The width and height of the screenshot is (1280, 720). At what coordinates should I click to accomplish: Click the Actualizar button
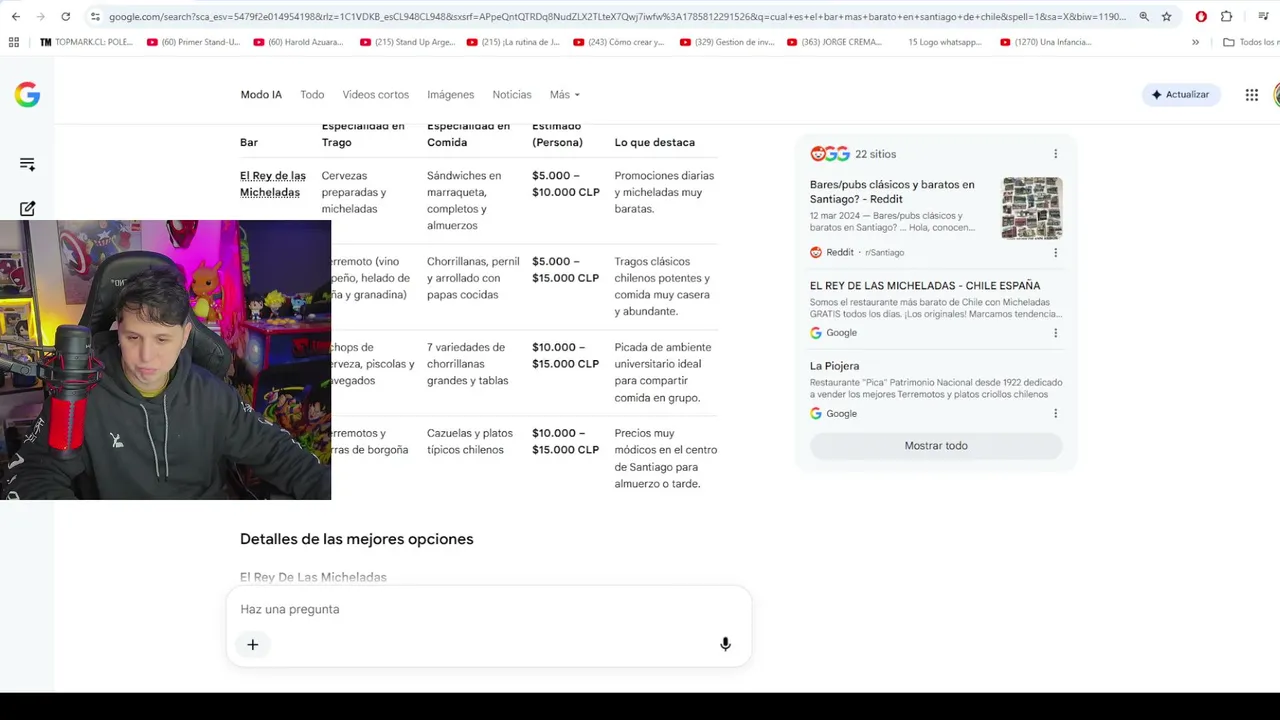coord(1181,95)
